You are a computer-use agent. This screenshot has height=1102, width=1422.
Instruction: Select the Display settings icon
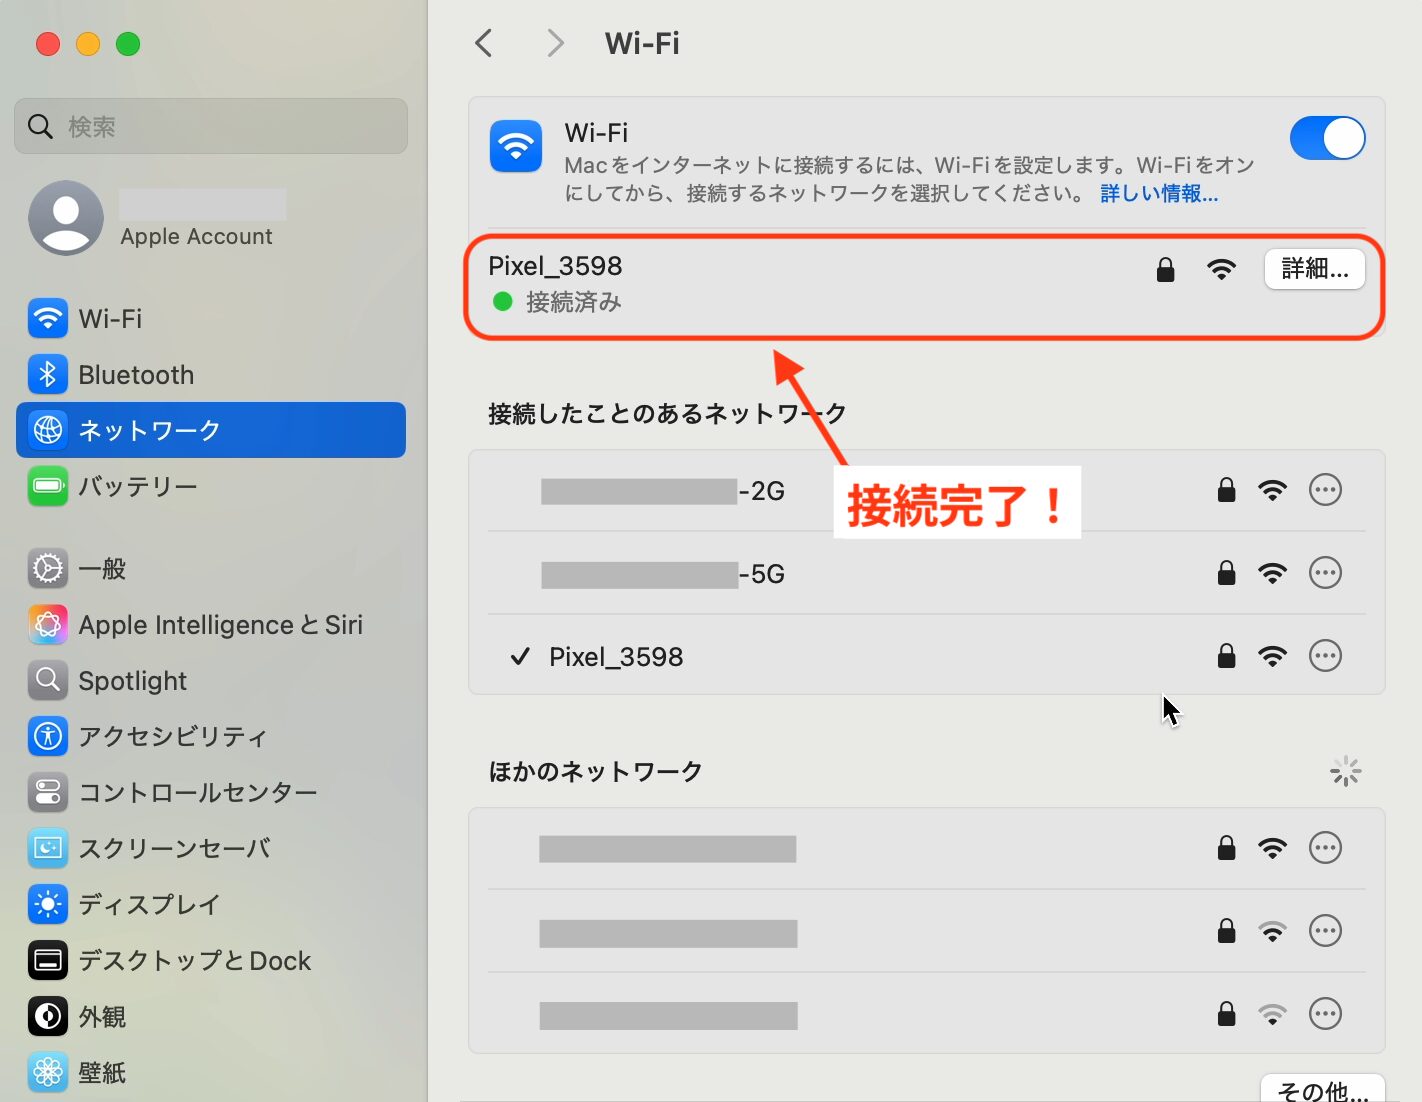coord(48,905)
